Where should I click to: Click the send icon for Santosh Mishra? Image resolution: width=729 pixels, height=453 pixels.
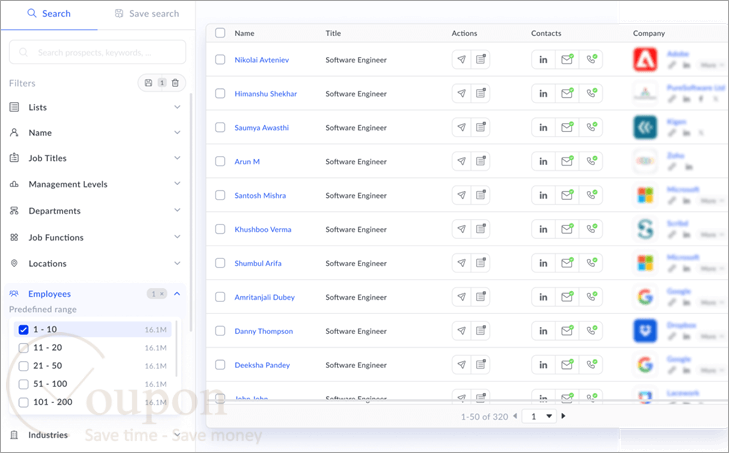pos(461,195)
